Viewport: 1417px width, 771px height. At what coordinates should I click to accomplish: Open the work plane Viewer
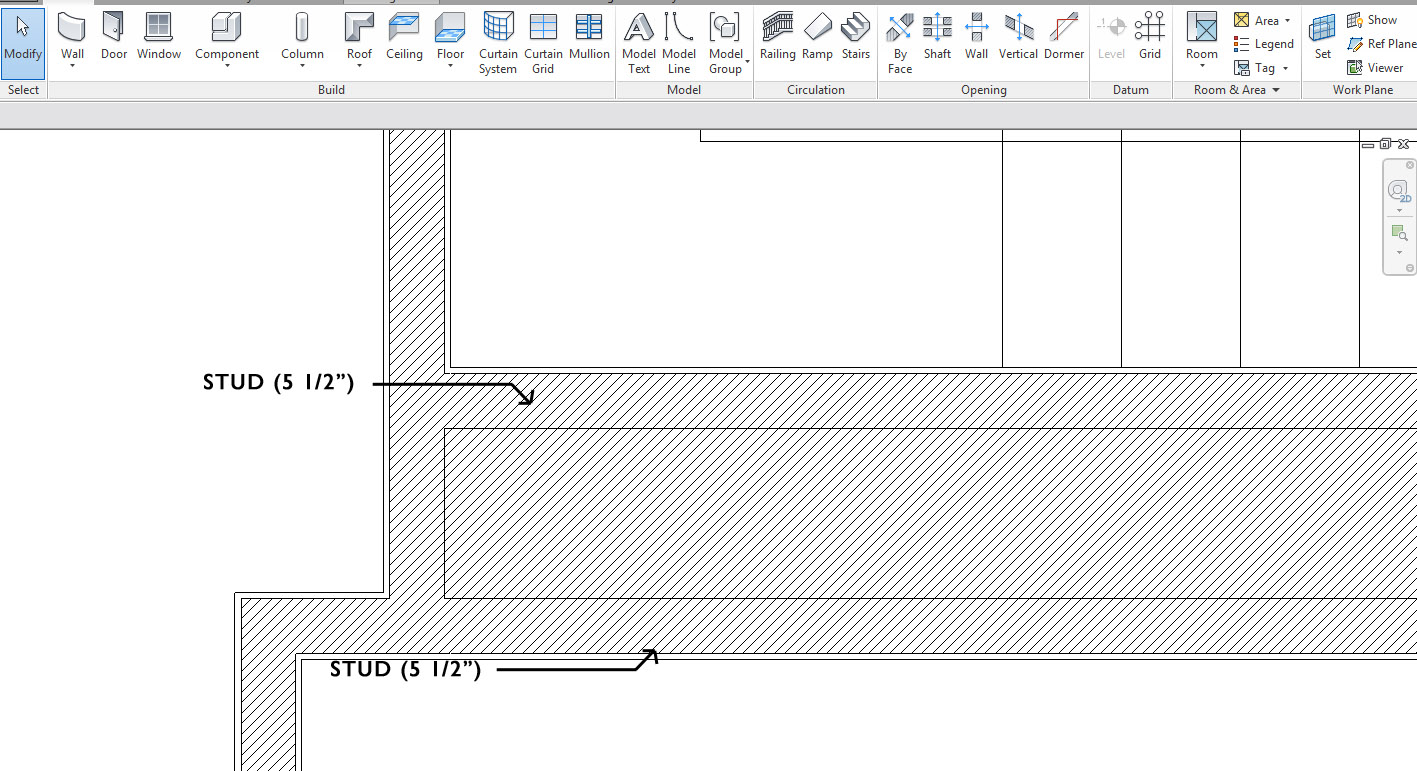coord(1375,68)
